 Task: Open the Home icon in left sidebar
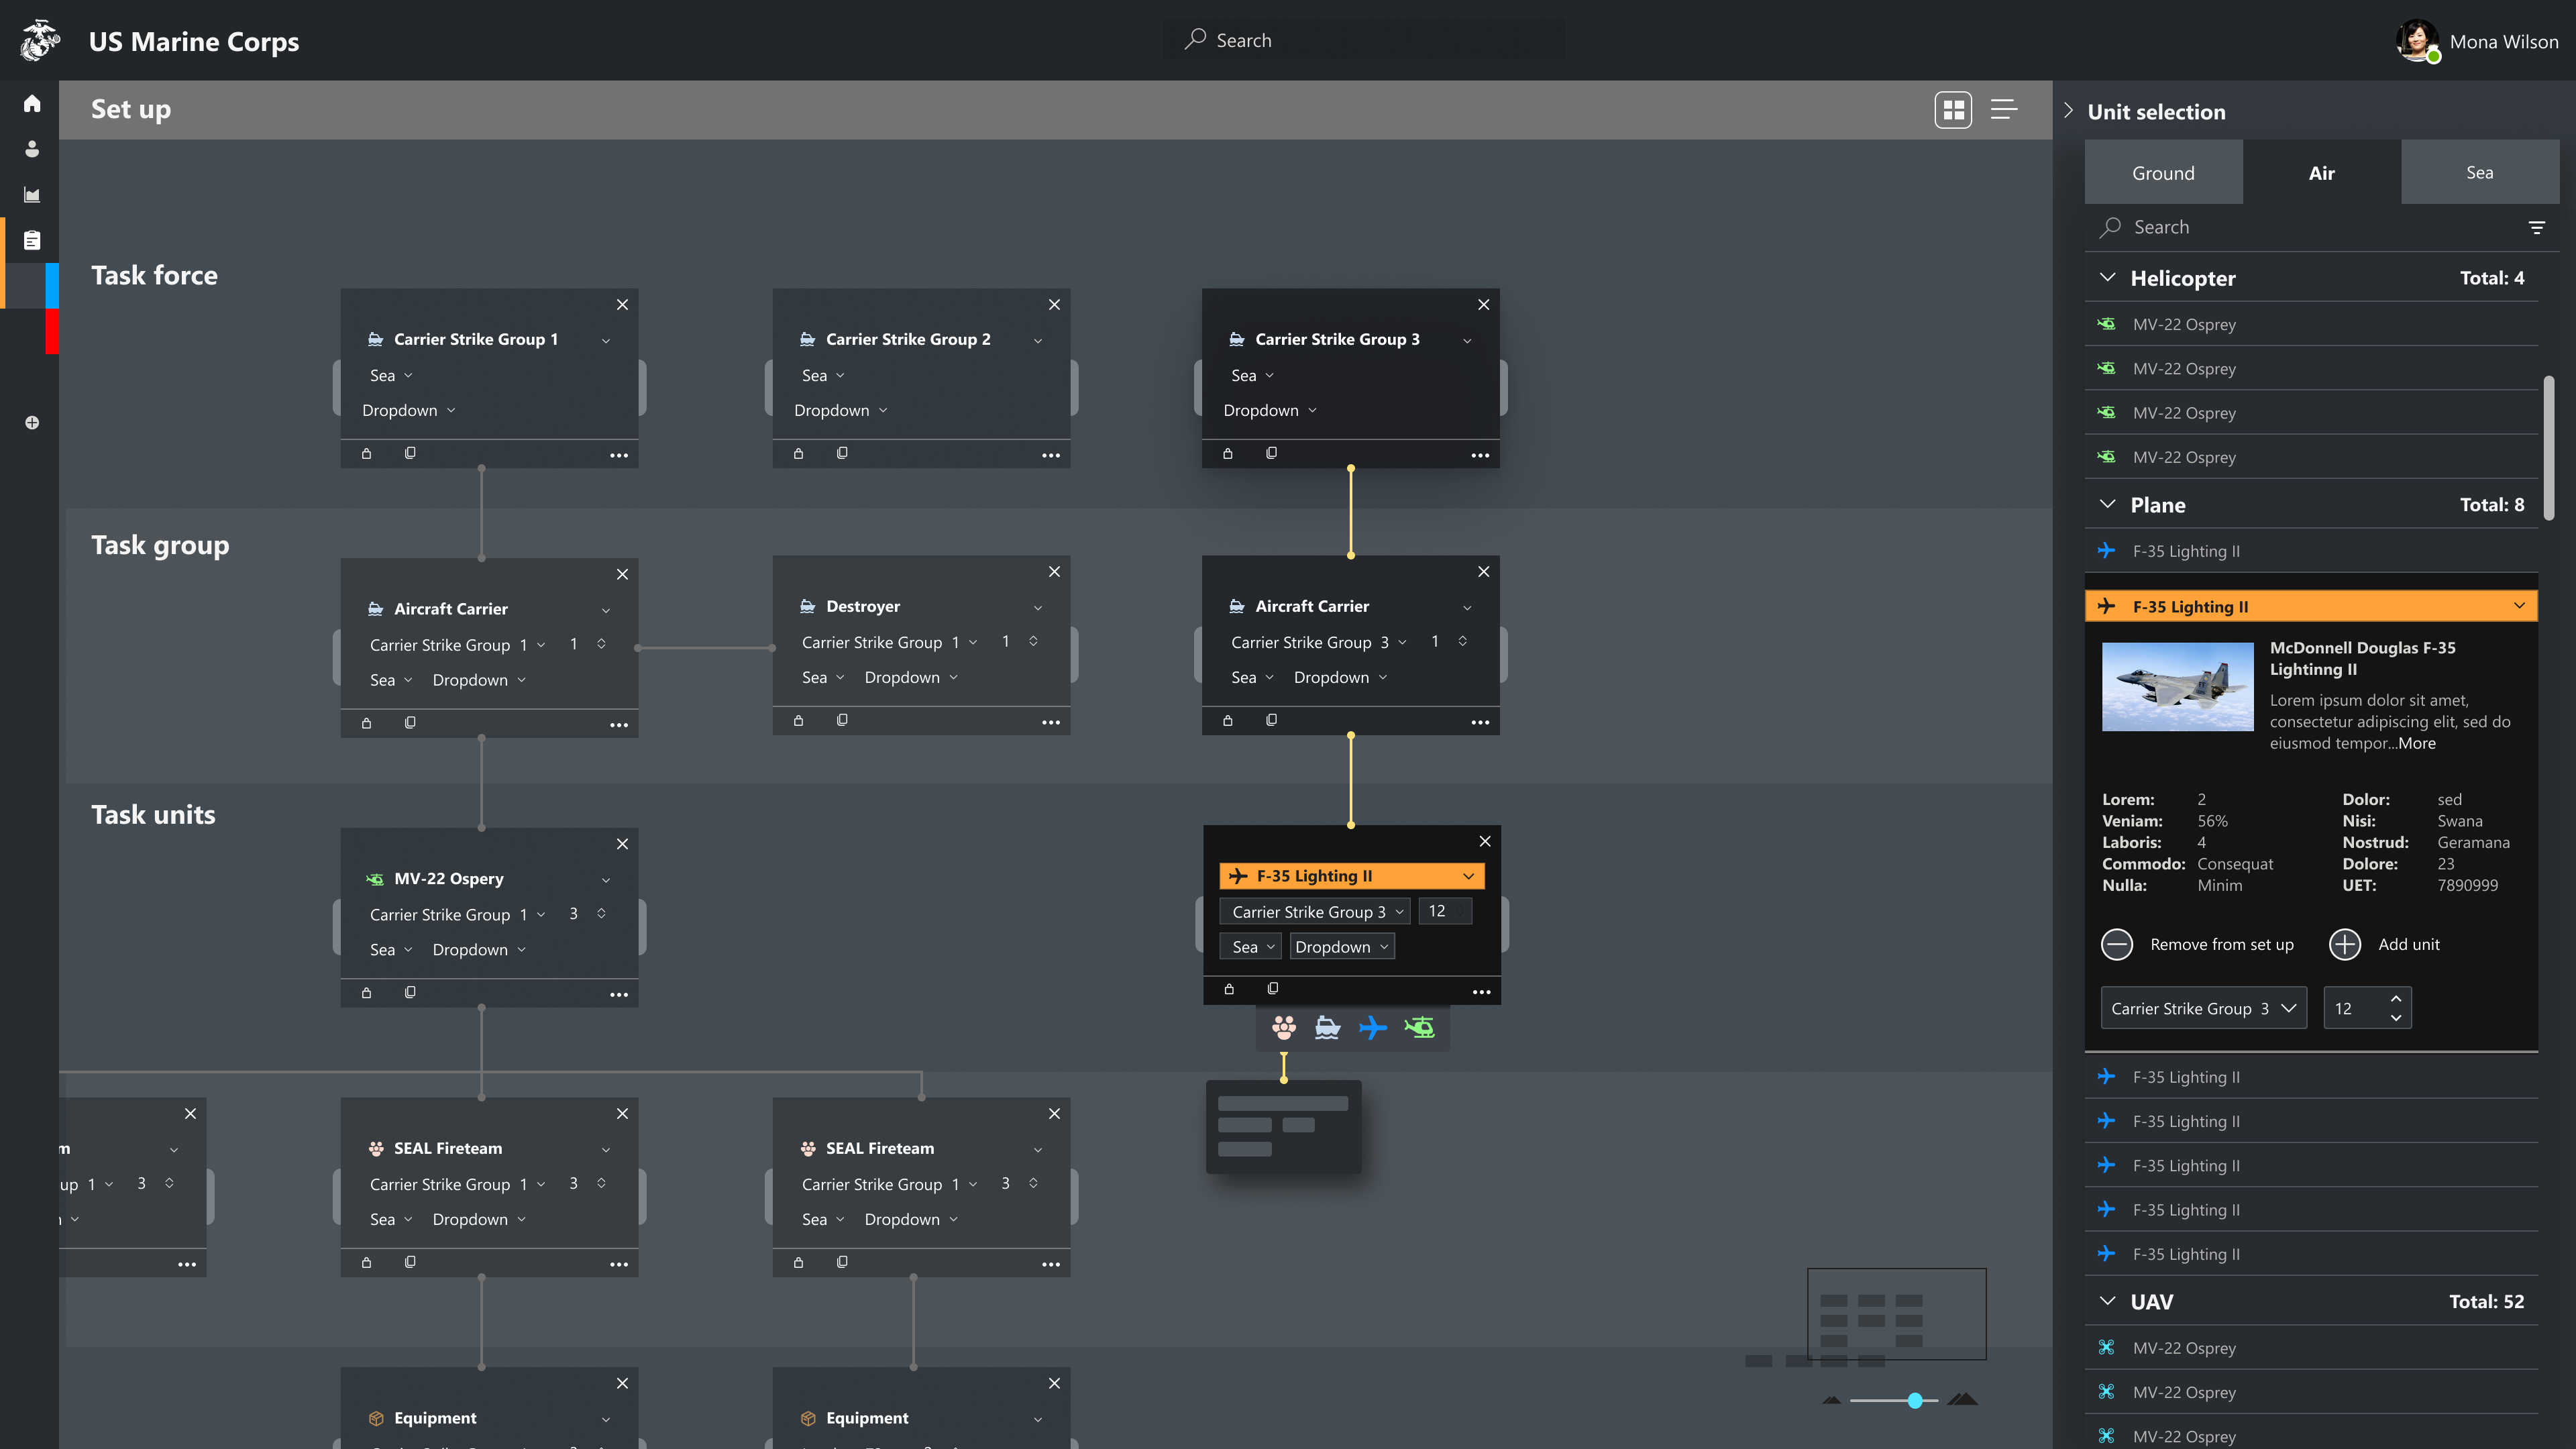click(32, 104)
